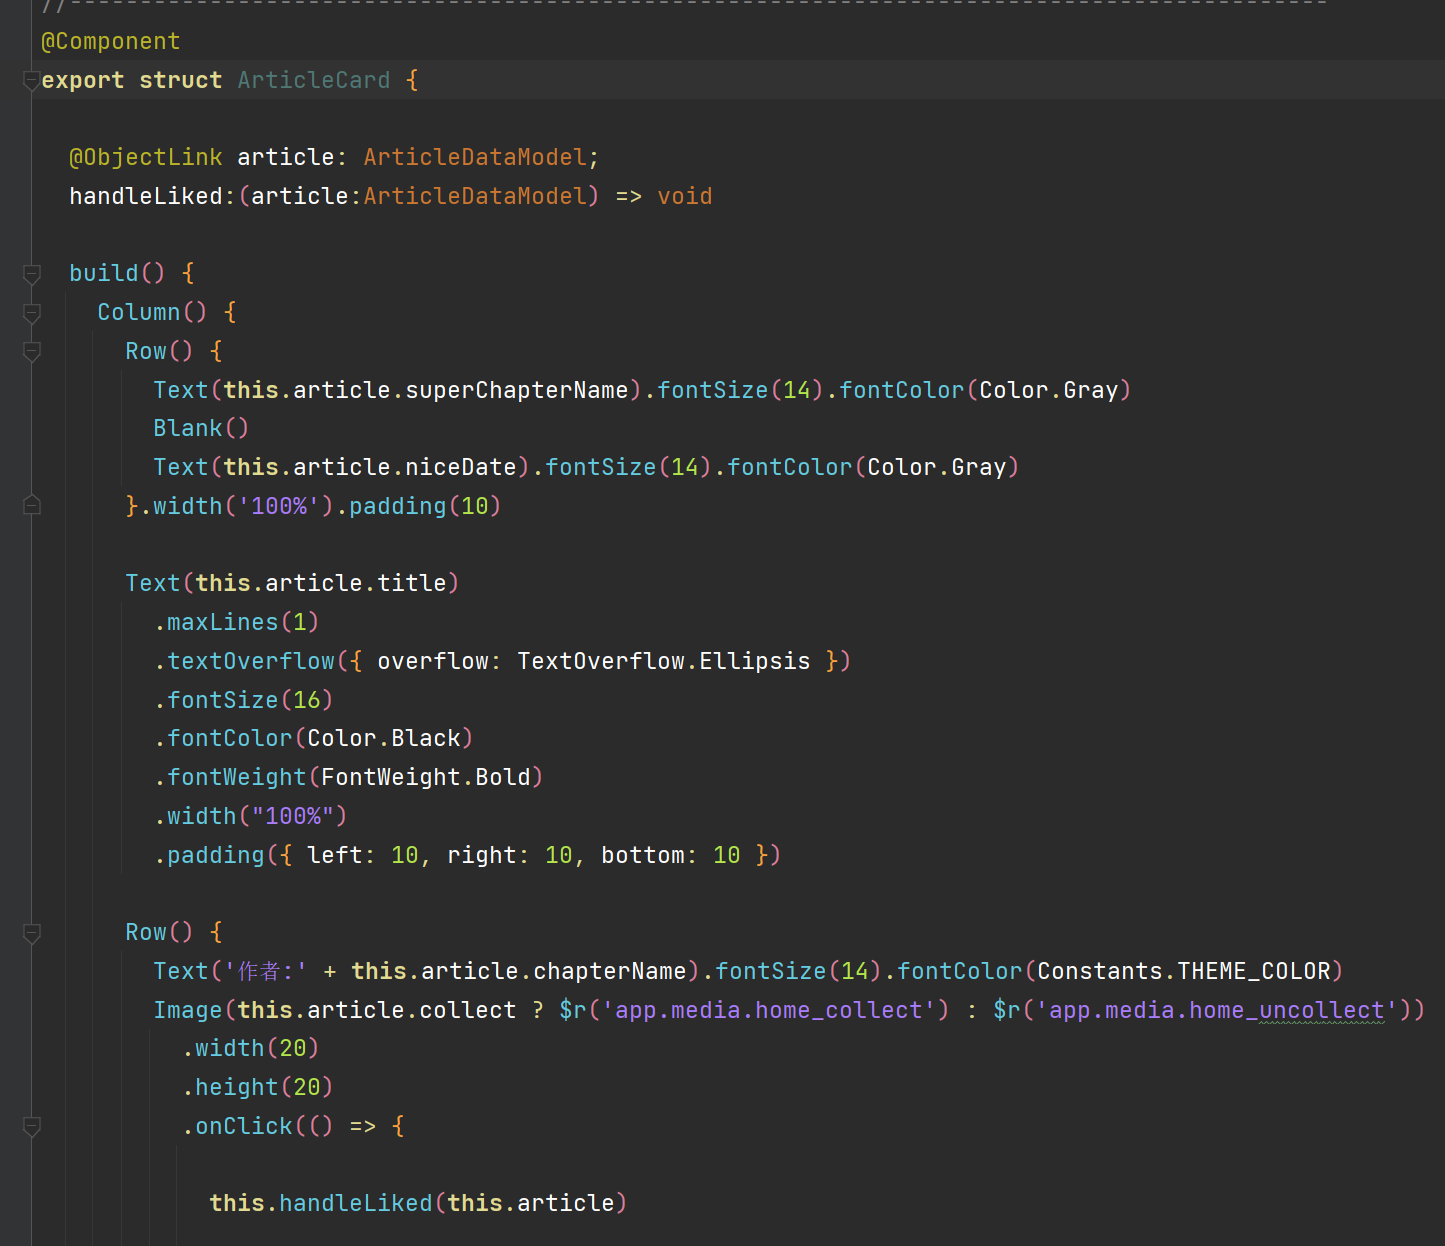Click ArticleDataModel type in @ObjectLink line
This screenshot has height=1246, width=1445.
click(x=475, y=157)
